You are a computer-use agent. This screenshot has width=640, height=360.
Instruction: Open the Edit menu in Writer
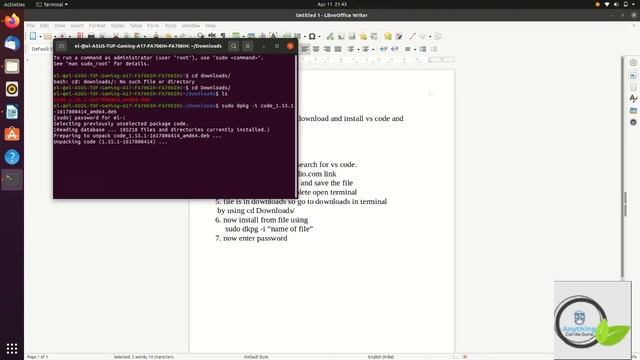(44, 26)
